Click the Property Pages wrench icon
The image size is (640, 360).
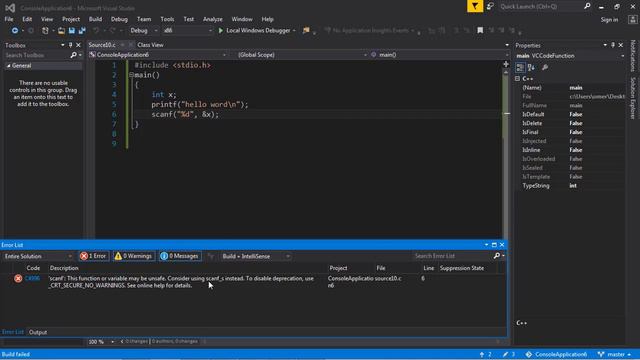pos(545,67)
